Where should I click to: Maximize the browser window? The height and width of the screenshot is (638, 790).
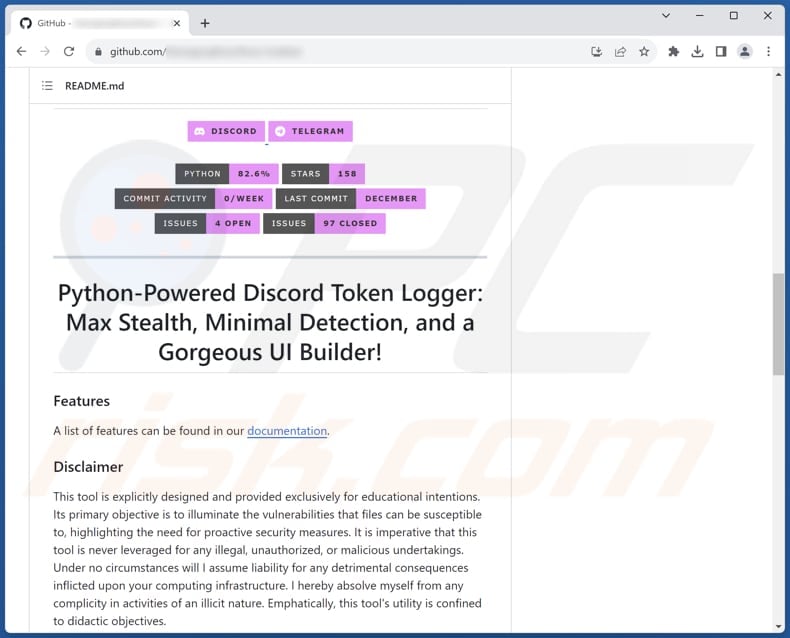tap(734, 16)
